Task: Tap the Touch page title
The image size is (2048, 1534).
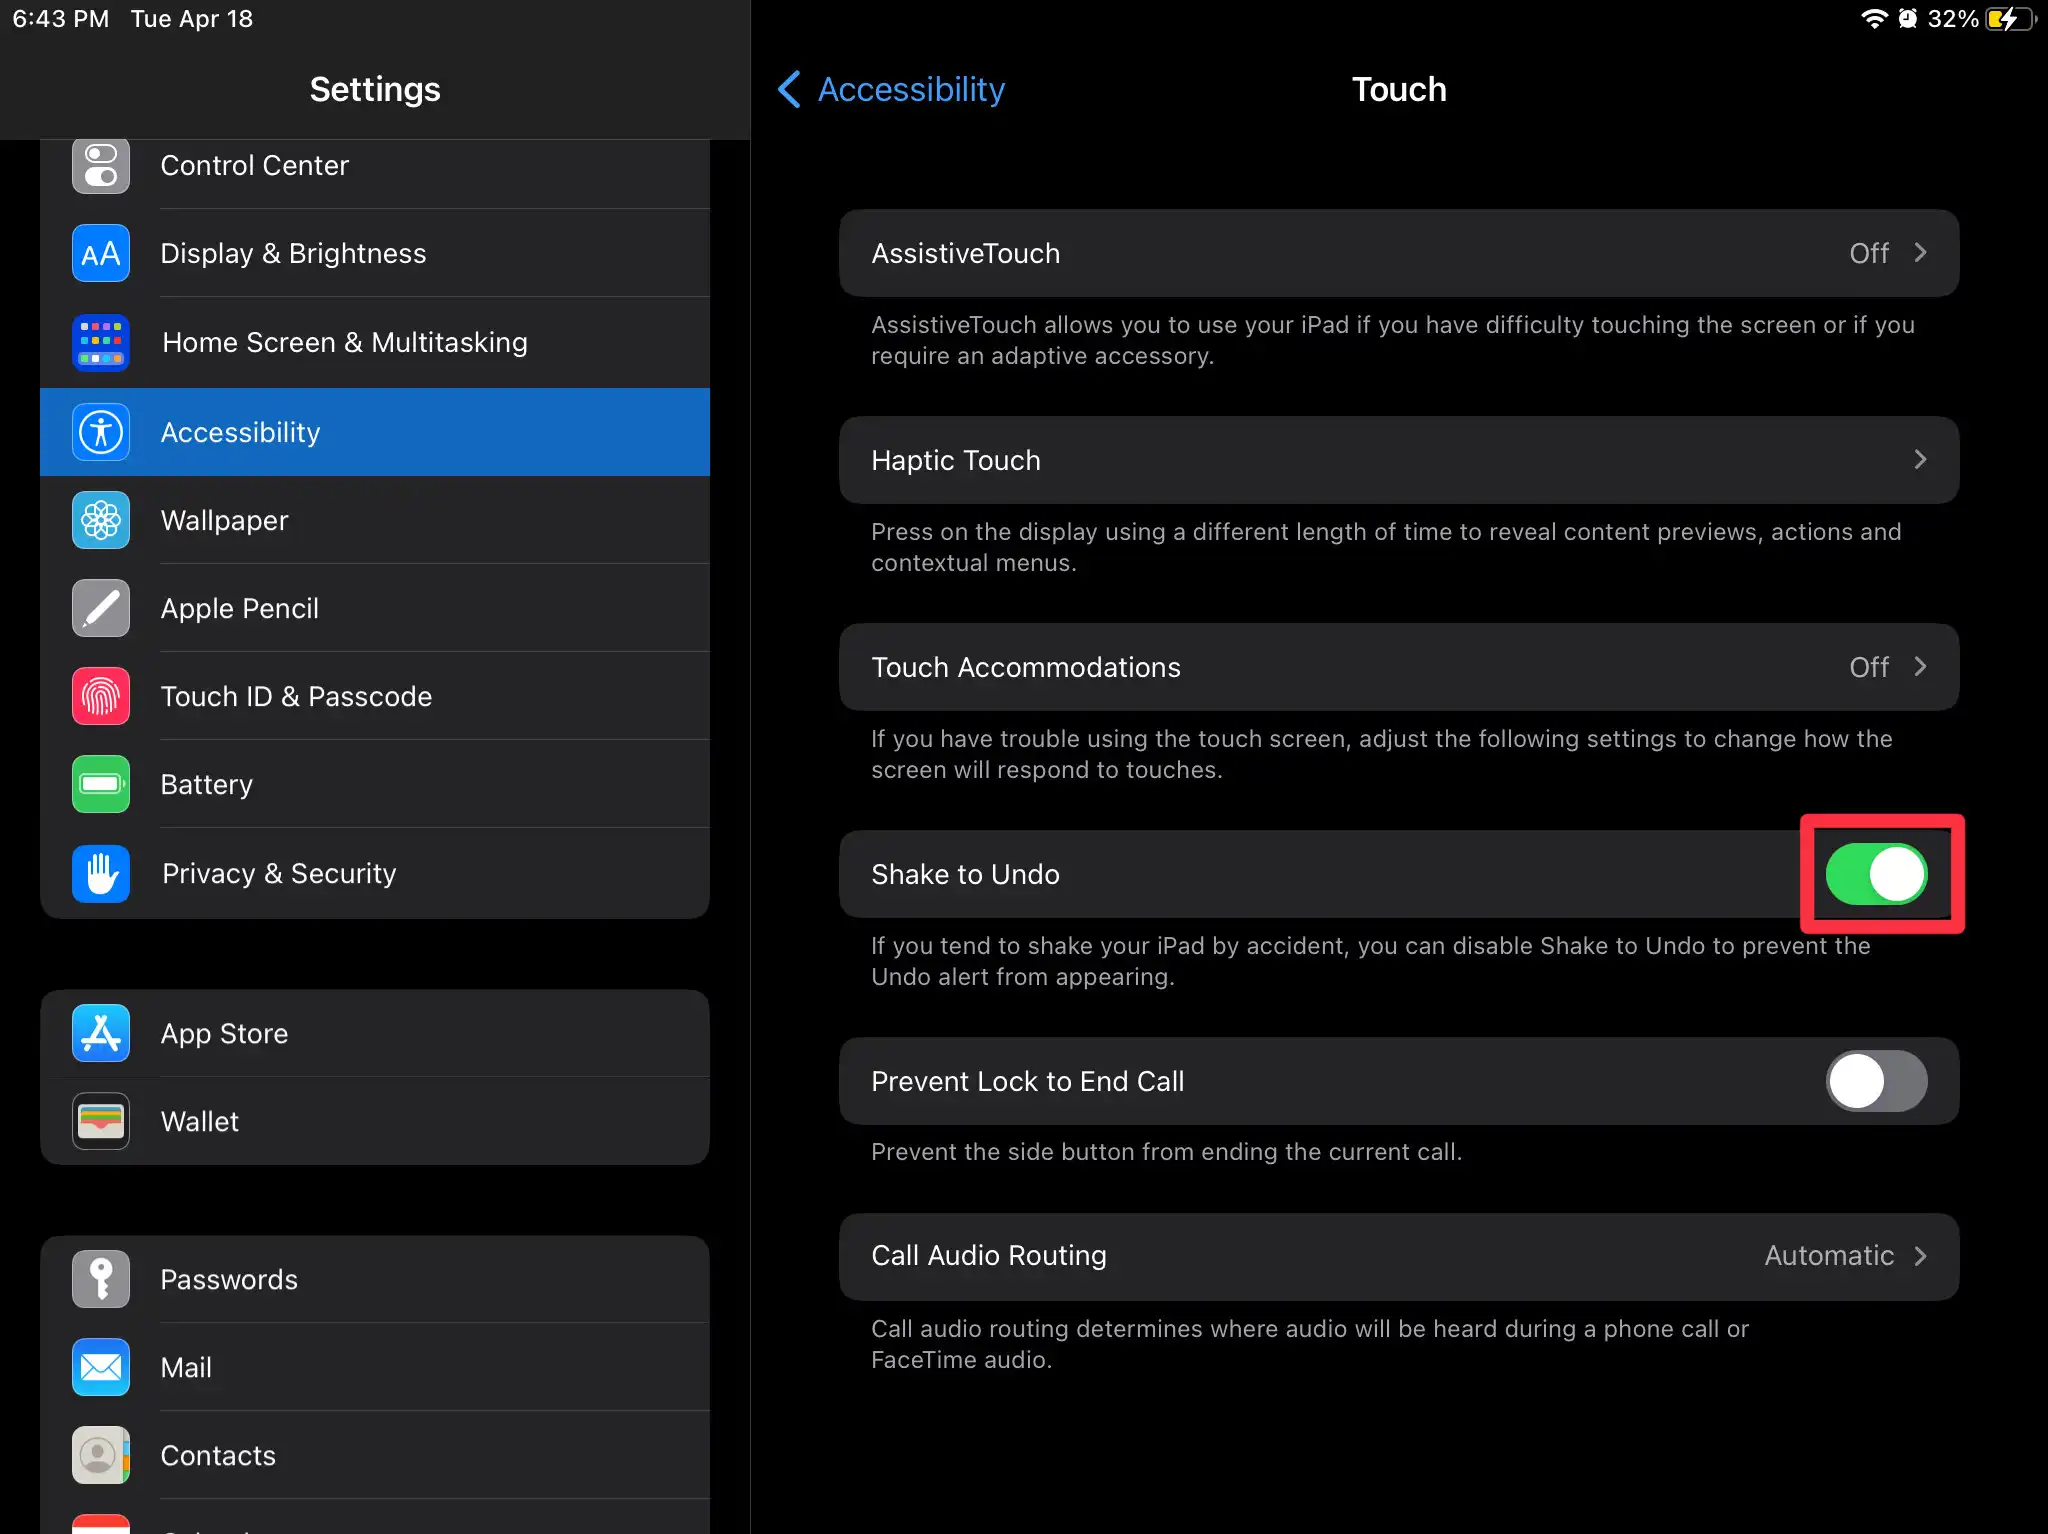Action: [1399, 89]
